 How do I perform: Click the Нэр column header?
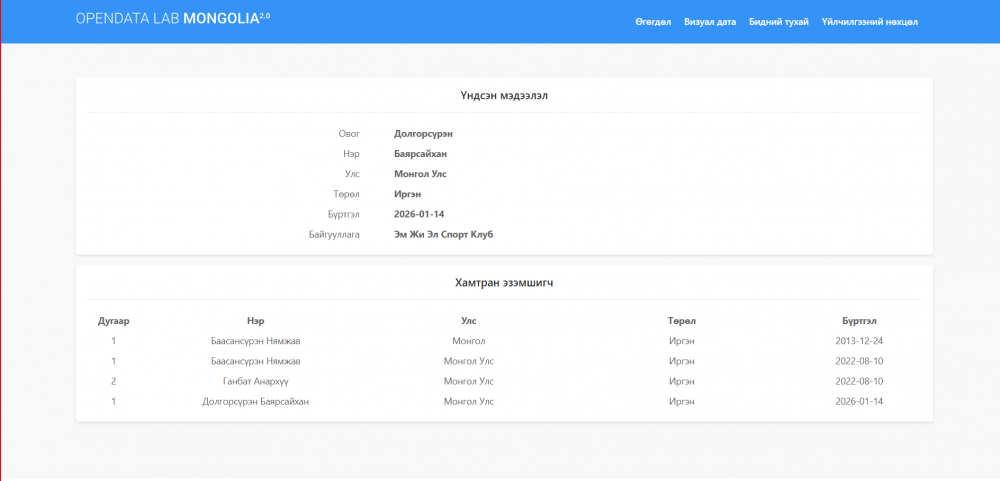256,321
